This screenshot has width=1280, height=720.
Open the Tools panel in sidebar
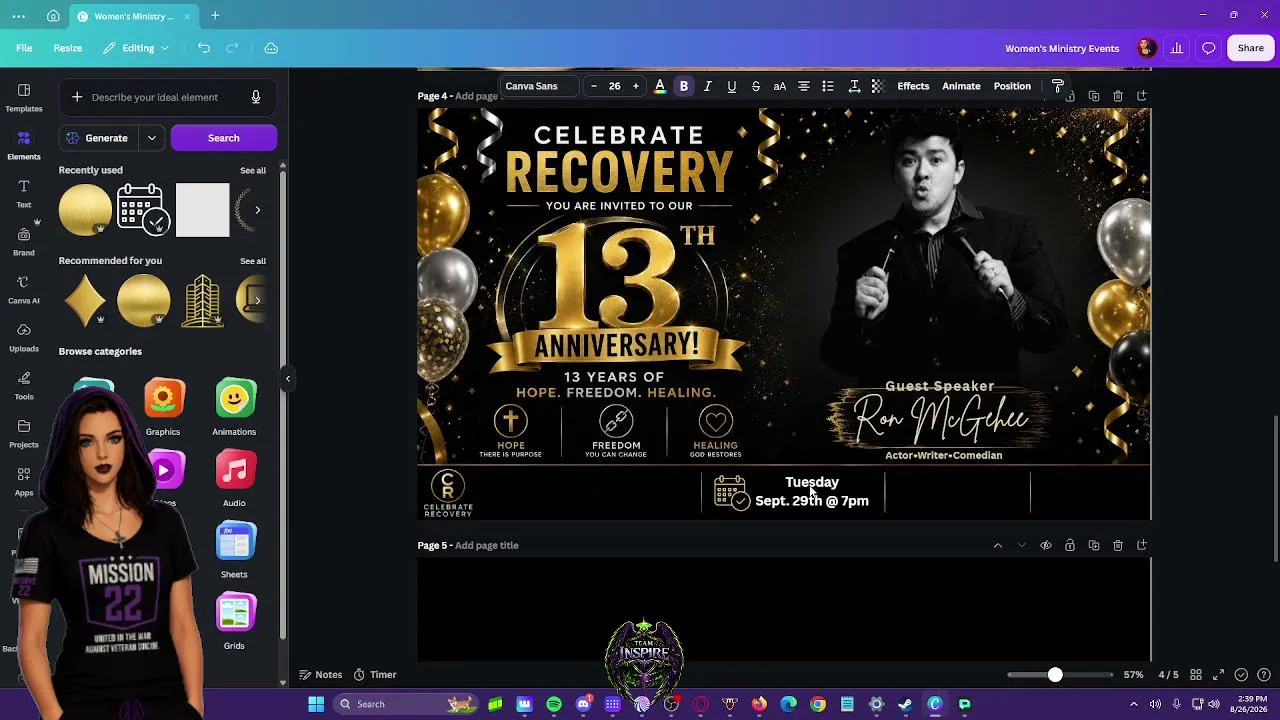[x=24, y=385]
